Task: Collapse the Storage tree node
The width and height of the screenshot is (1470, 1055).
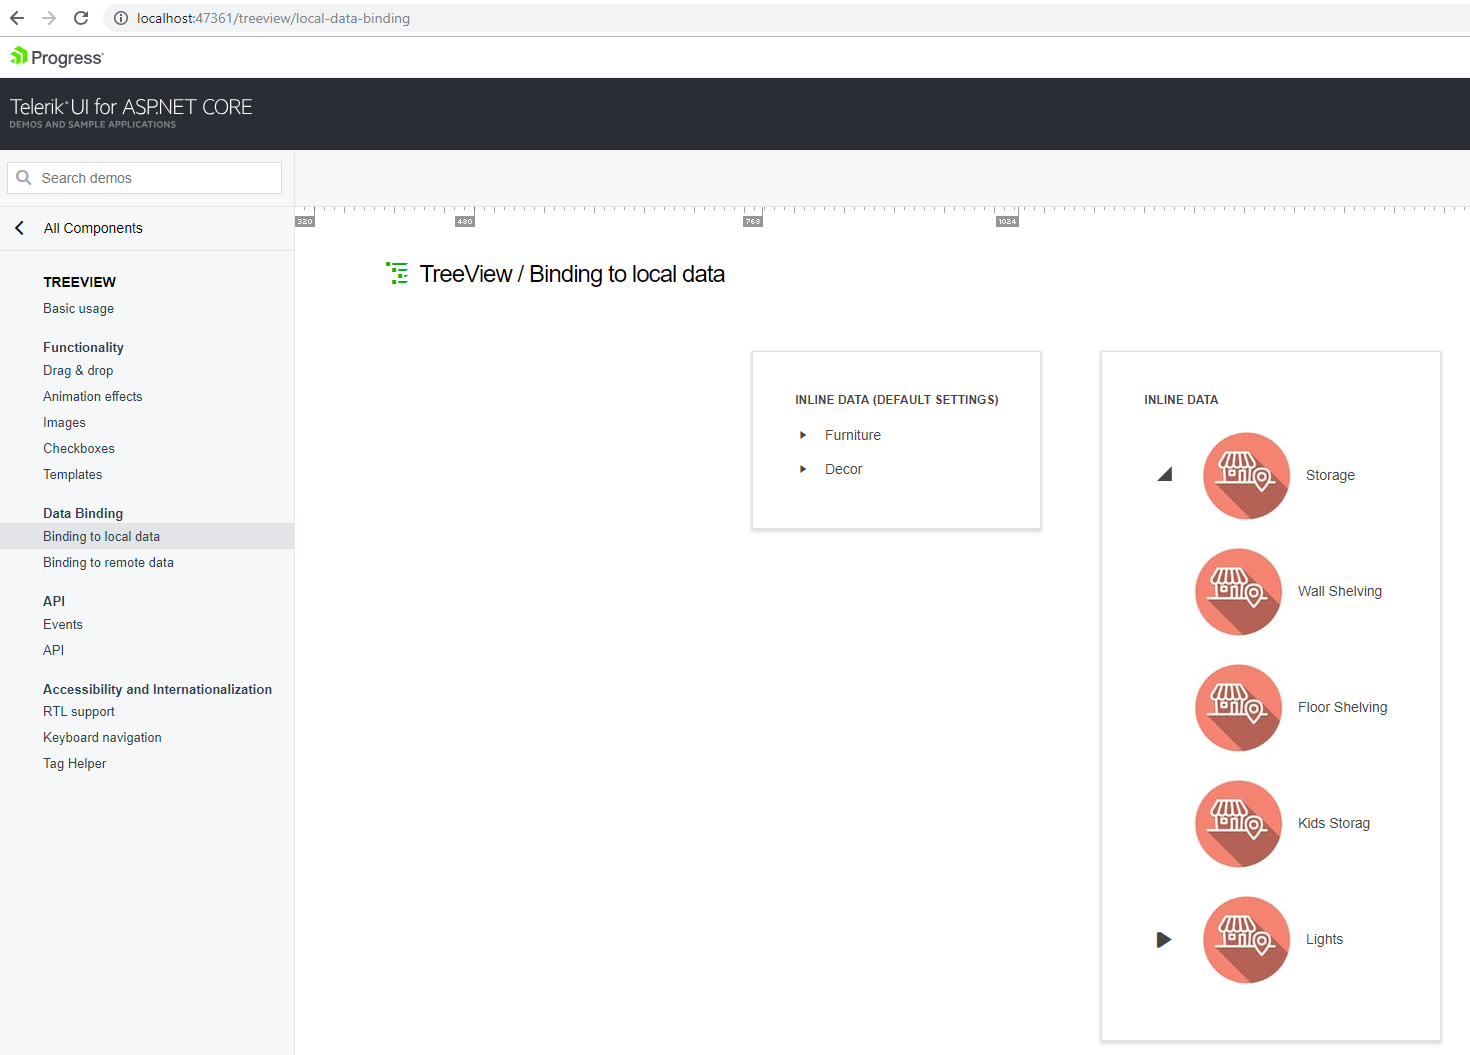Action: pyautogui.click(x=1164, y=475)
